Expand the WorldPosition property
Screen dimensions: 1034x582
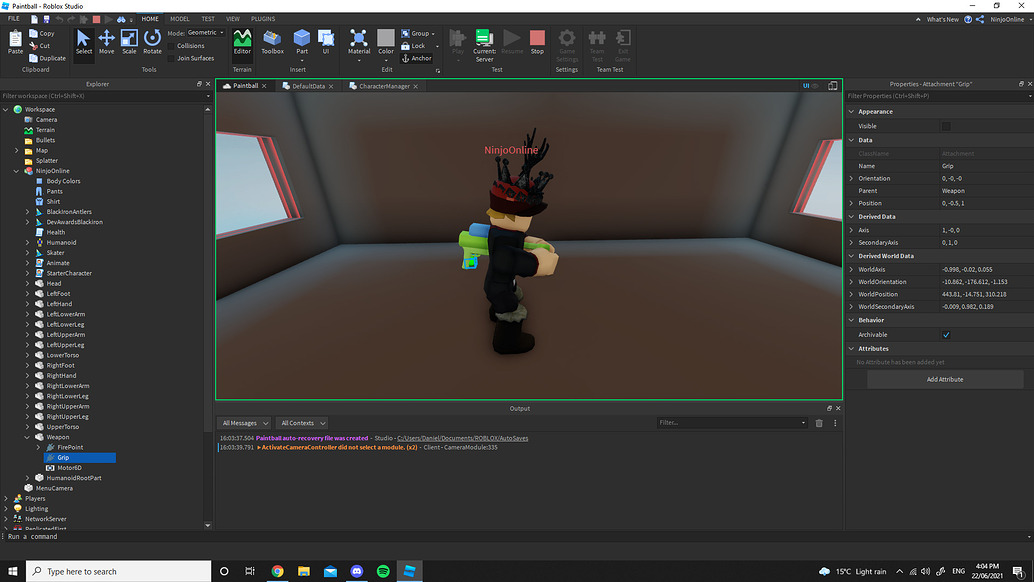pyautogui.click(x=851, y=294)
